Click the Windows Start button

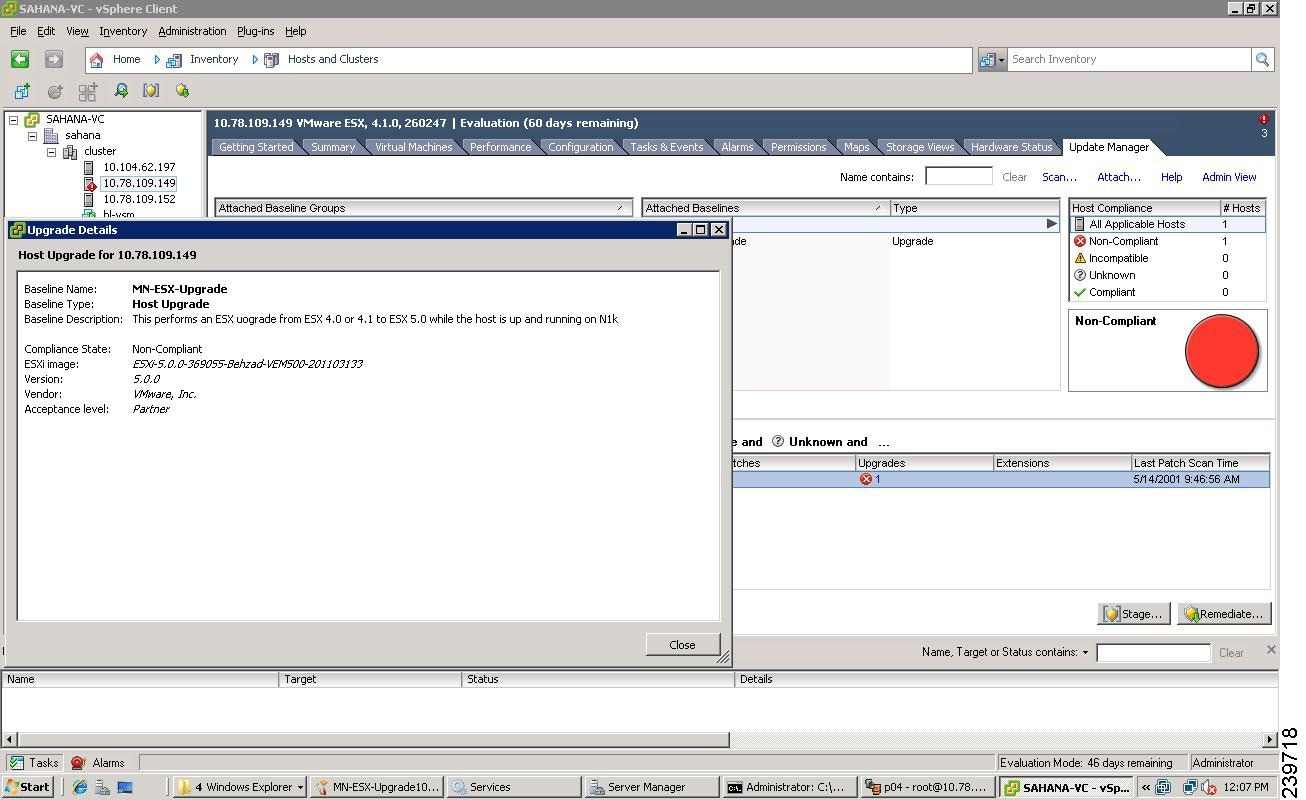click(28, 787)
